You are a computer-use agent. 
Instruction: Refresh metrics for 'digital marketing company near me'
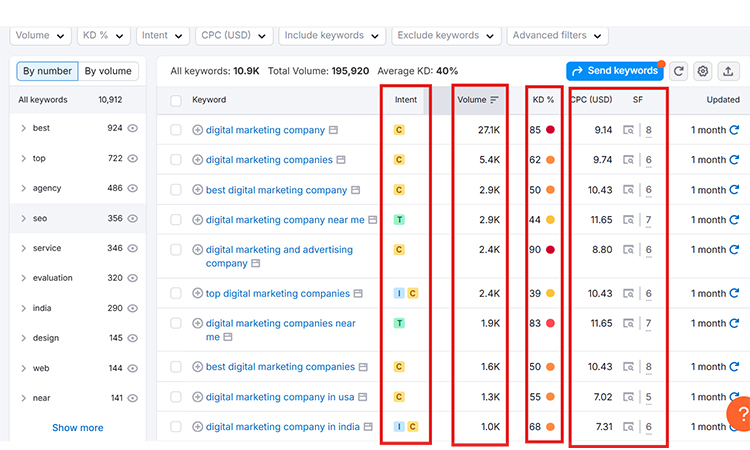tap(734, 220)
